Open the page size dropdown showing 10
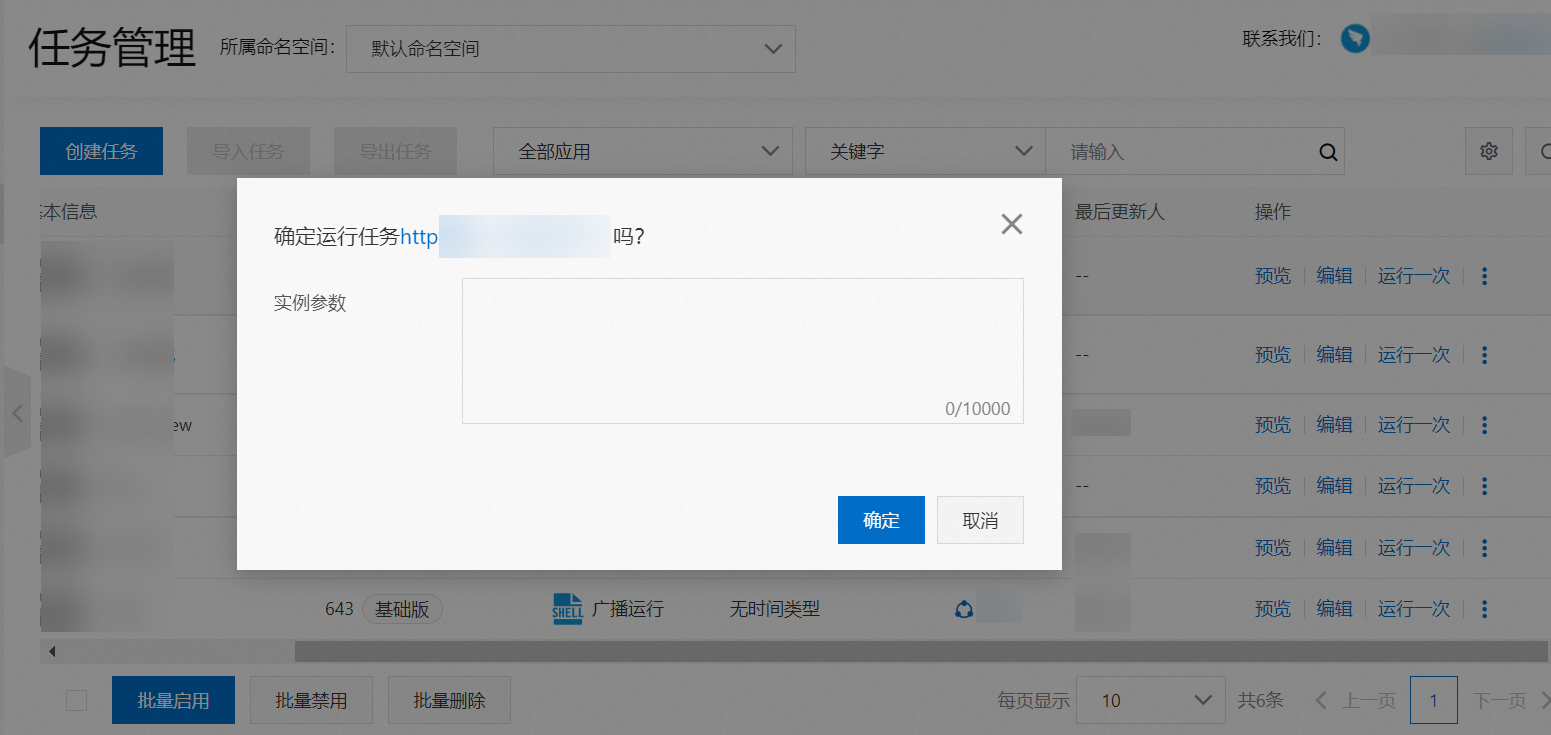The width and height of the screenshot is (1551, 735). (1151, 700)
